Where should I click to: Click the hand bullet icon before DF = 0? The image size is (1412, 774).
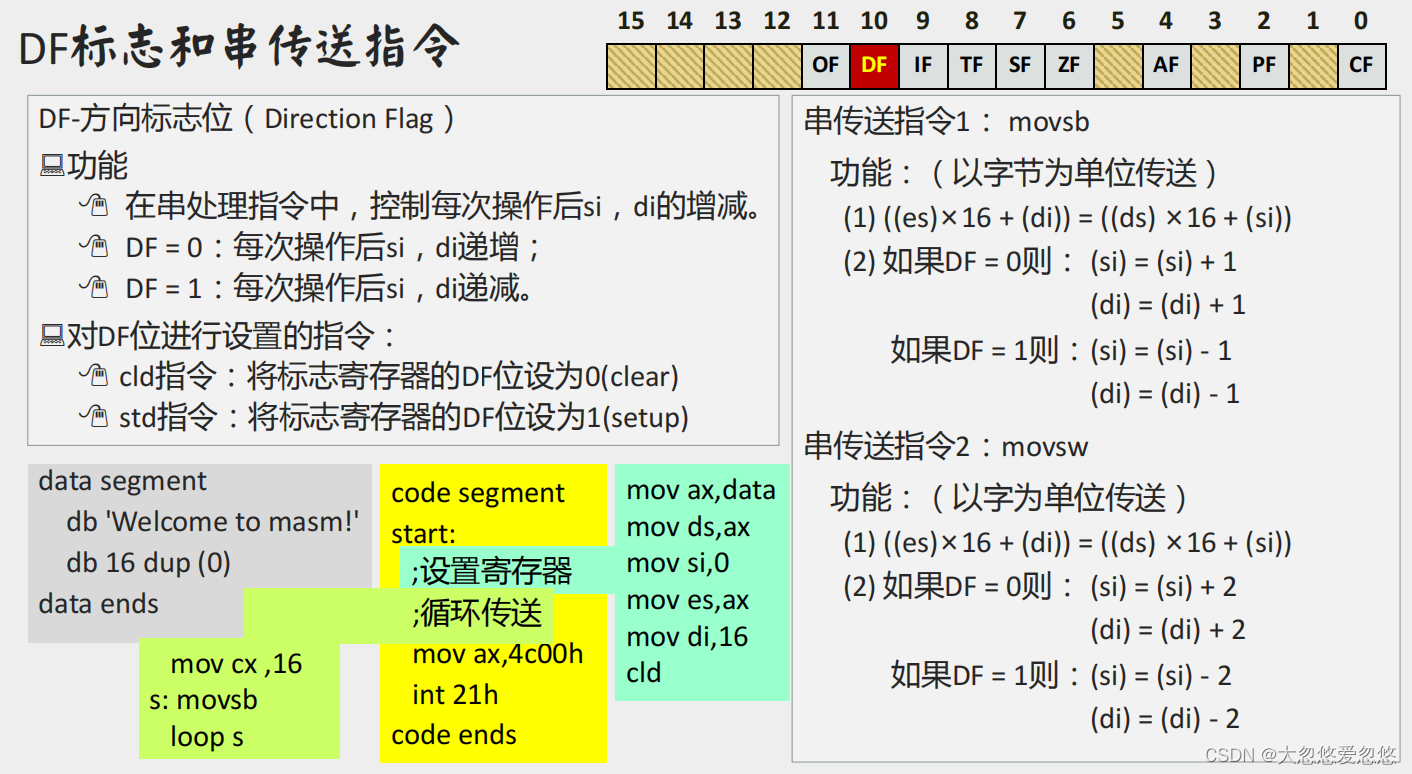point(93,247)
